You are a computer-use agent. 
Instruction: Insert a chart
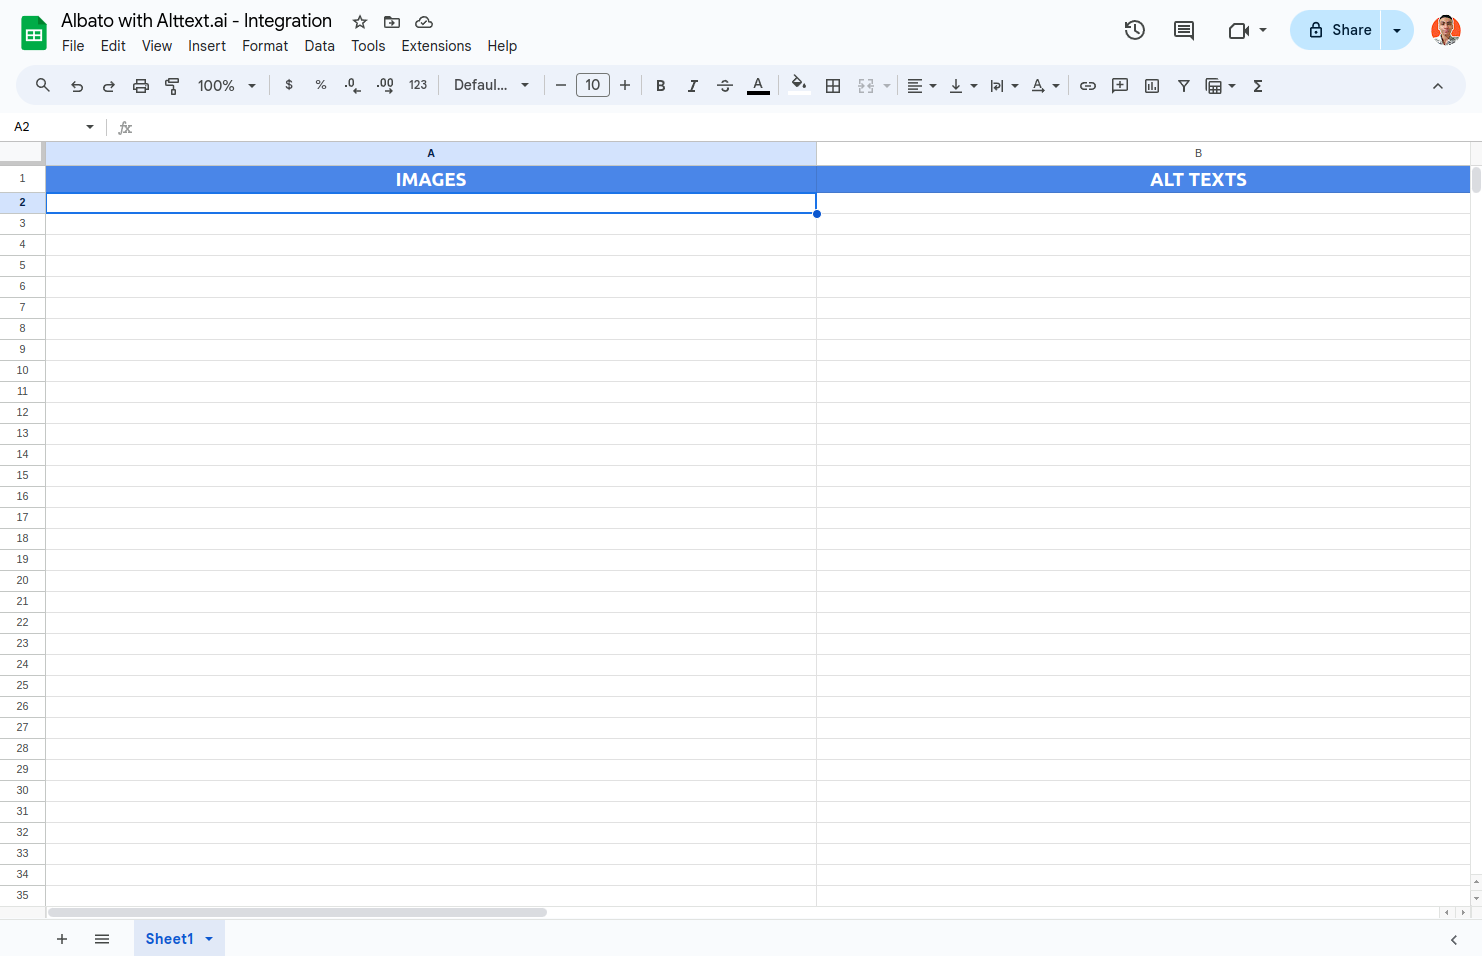click(x=1152, y=86)
